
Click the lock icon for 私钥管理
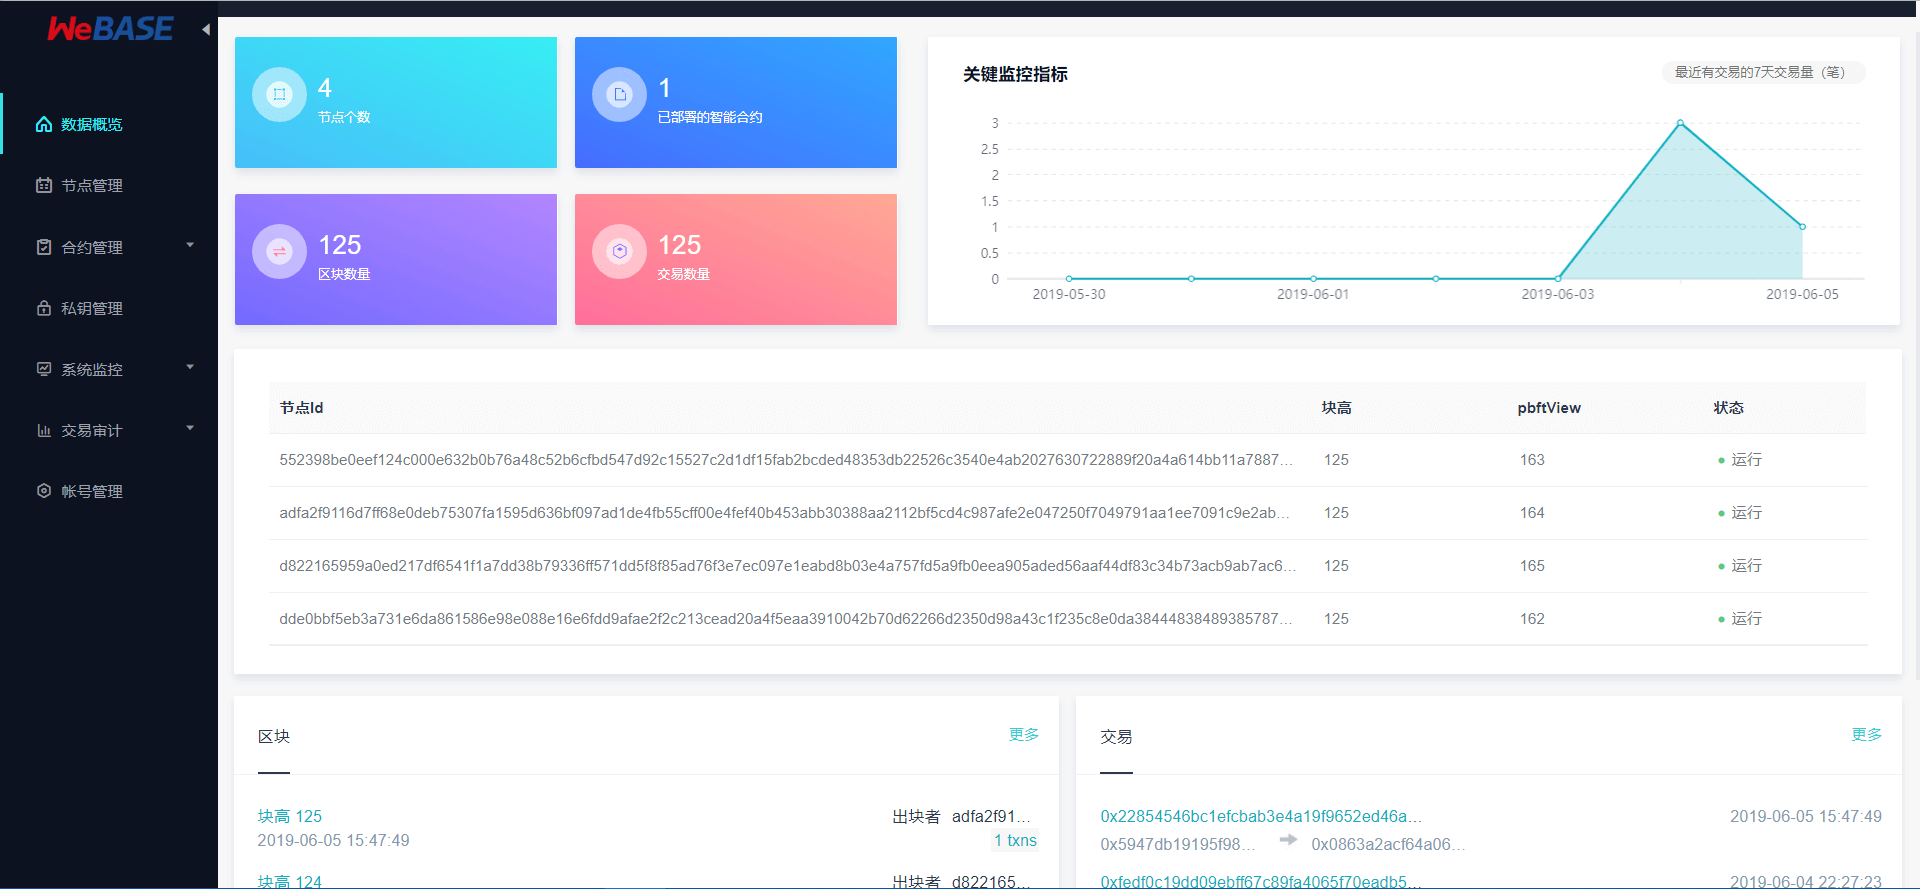pyautogui.click(x=44, y=308)
